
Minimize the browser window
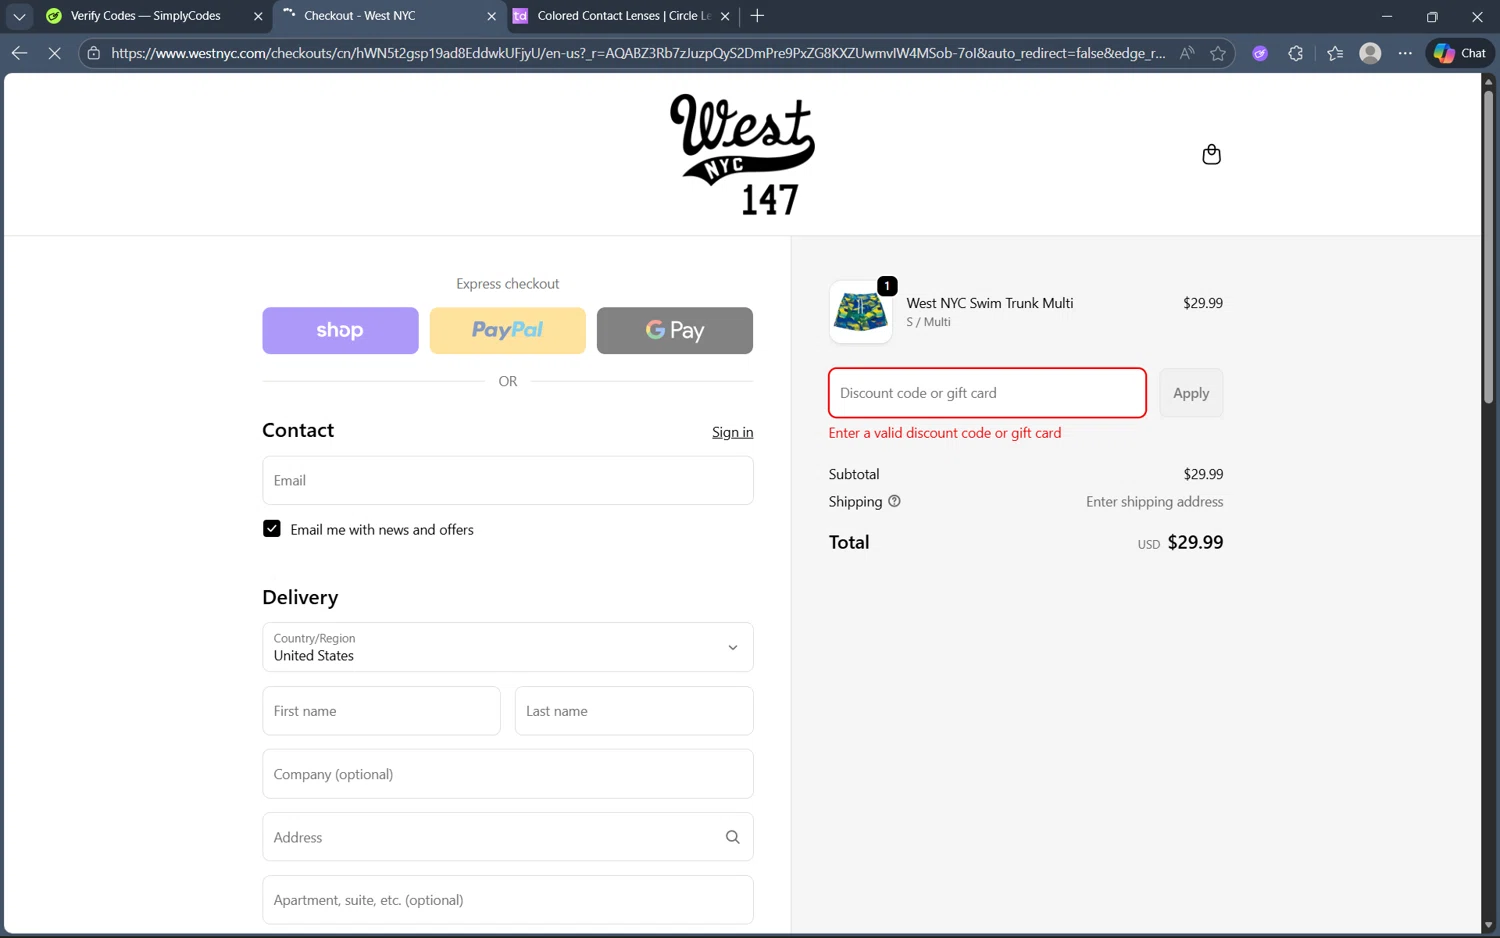click(1386, 16)
